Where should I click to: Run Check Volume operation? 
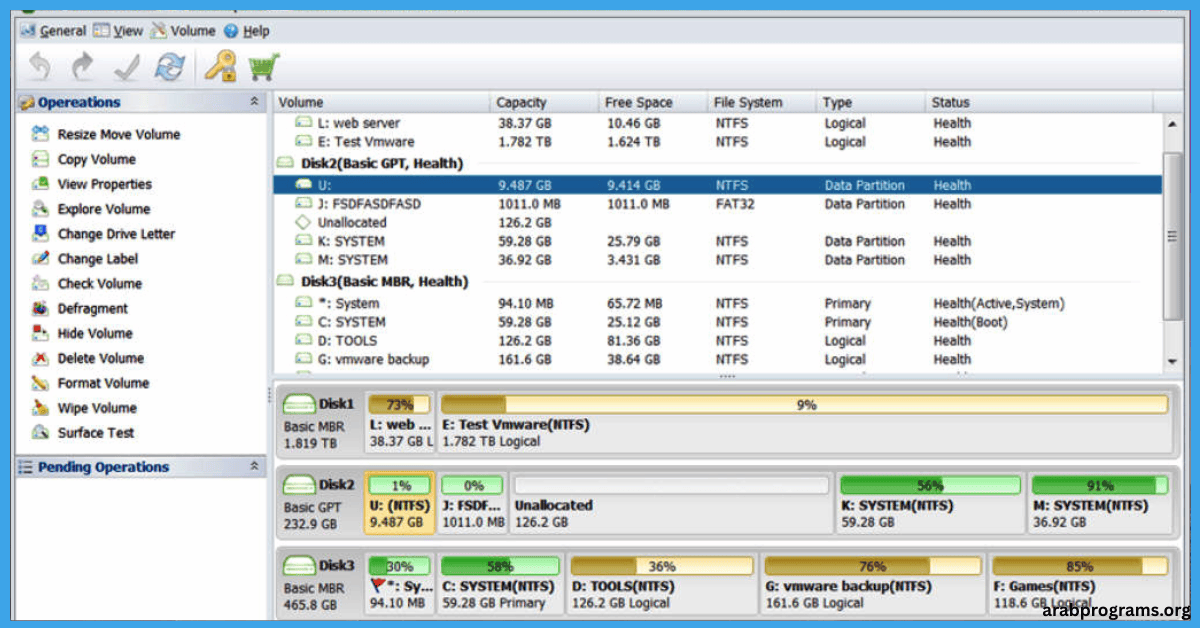coord(87,284)
